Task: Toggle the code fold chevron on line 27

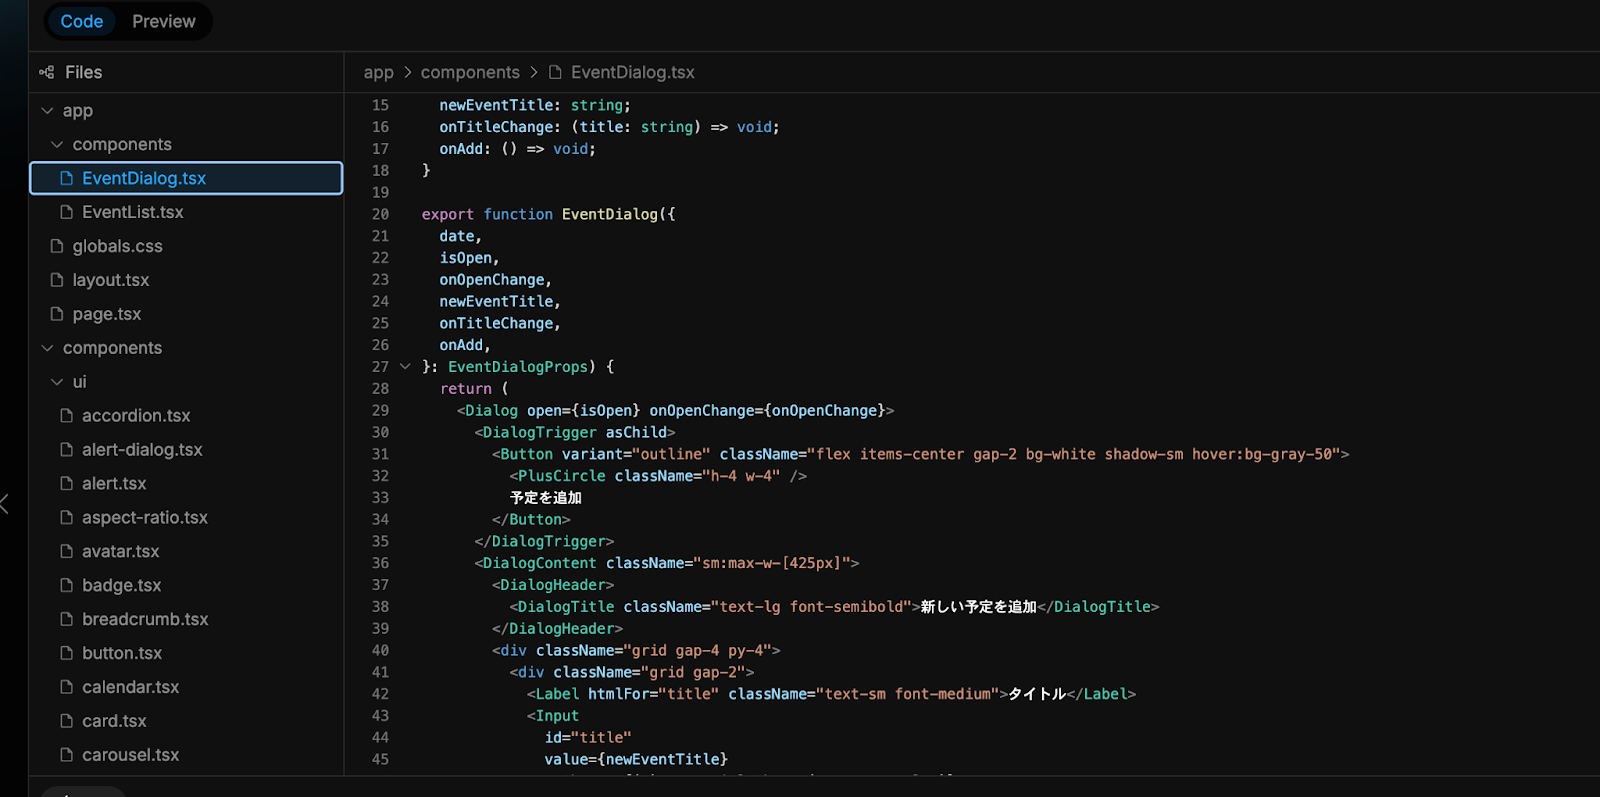Action: (x=405, y=367)
